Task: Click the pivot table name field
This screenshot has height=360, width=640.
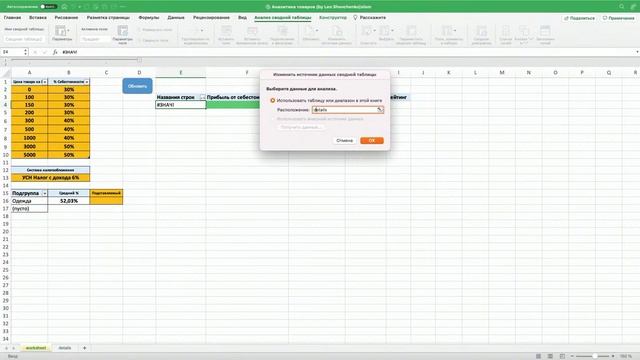Action: click(24, 39)
